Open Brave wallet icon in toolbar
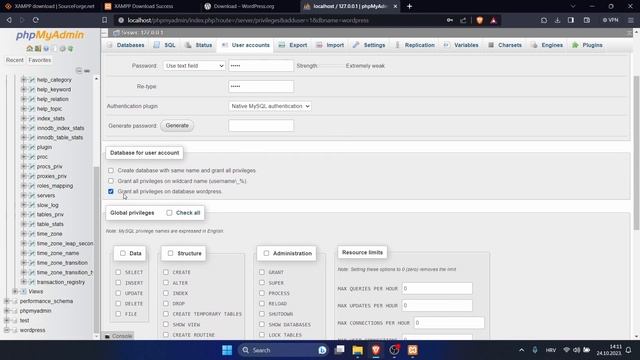This screenshot has width=640, height=360. pos(587,20)
